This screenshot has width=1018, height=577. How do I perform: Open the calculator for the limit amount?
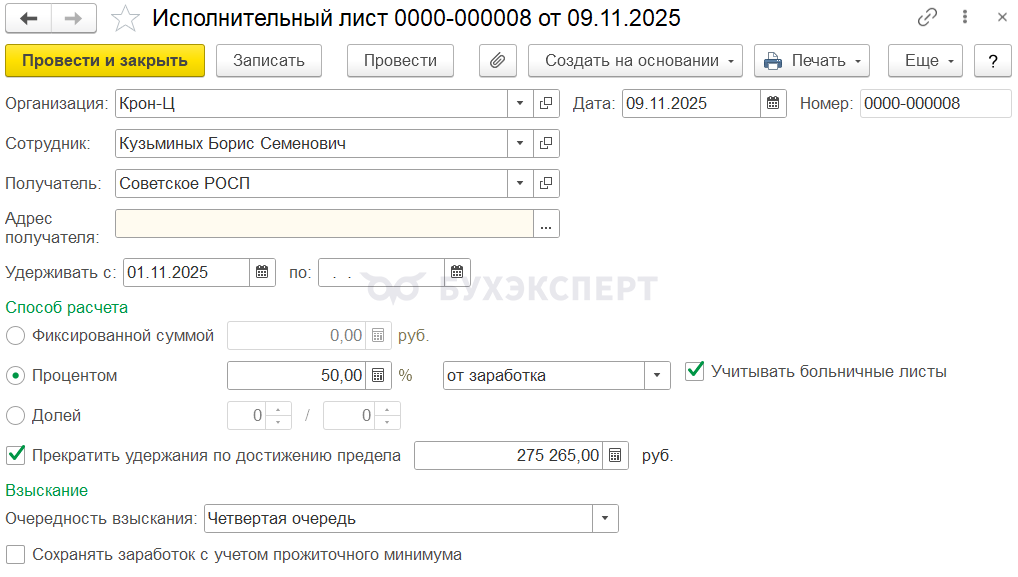click(616, 456)
